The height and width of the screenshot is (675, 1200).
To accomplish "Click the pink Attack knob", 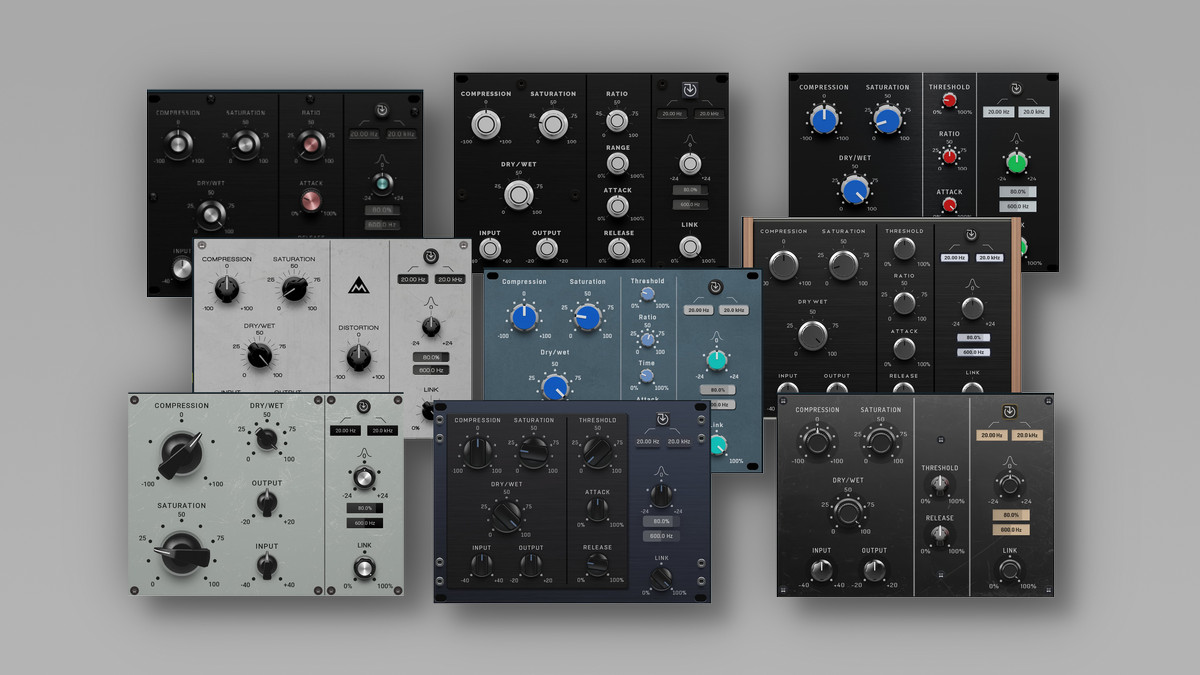I will (x=311, y=202).
